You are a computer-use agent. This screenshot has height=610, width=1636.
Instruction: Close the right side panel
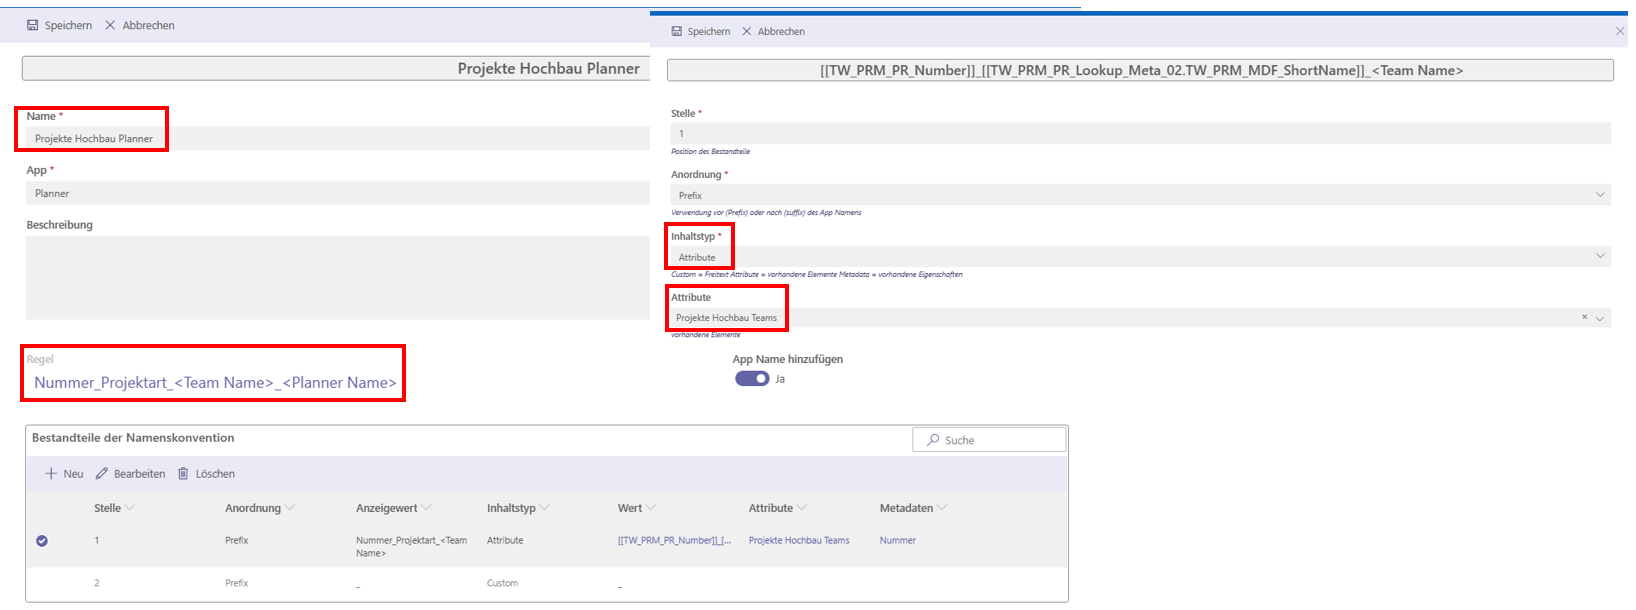point(1620,31)
